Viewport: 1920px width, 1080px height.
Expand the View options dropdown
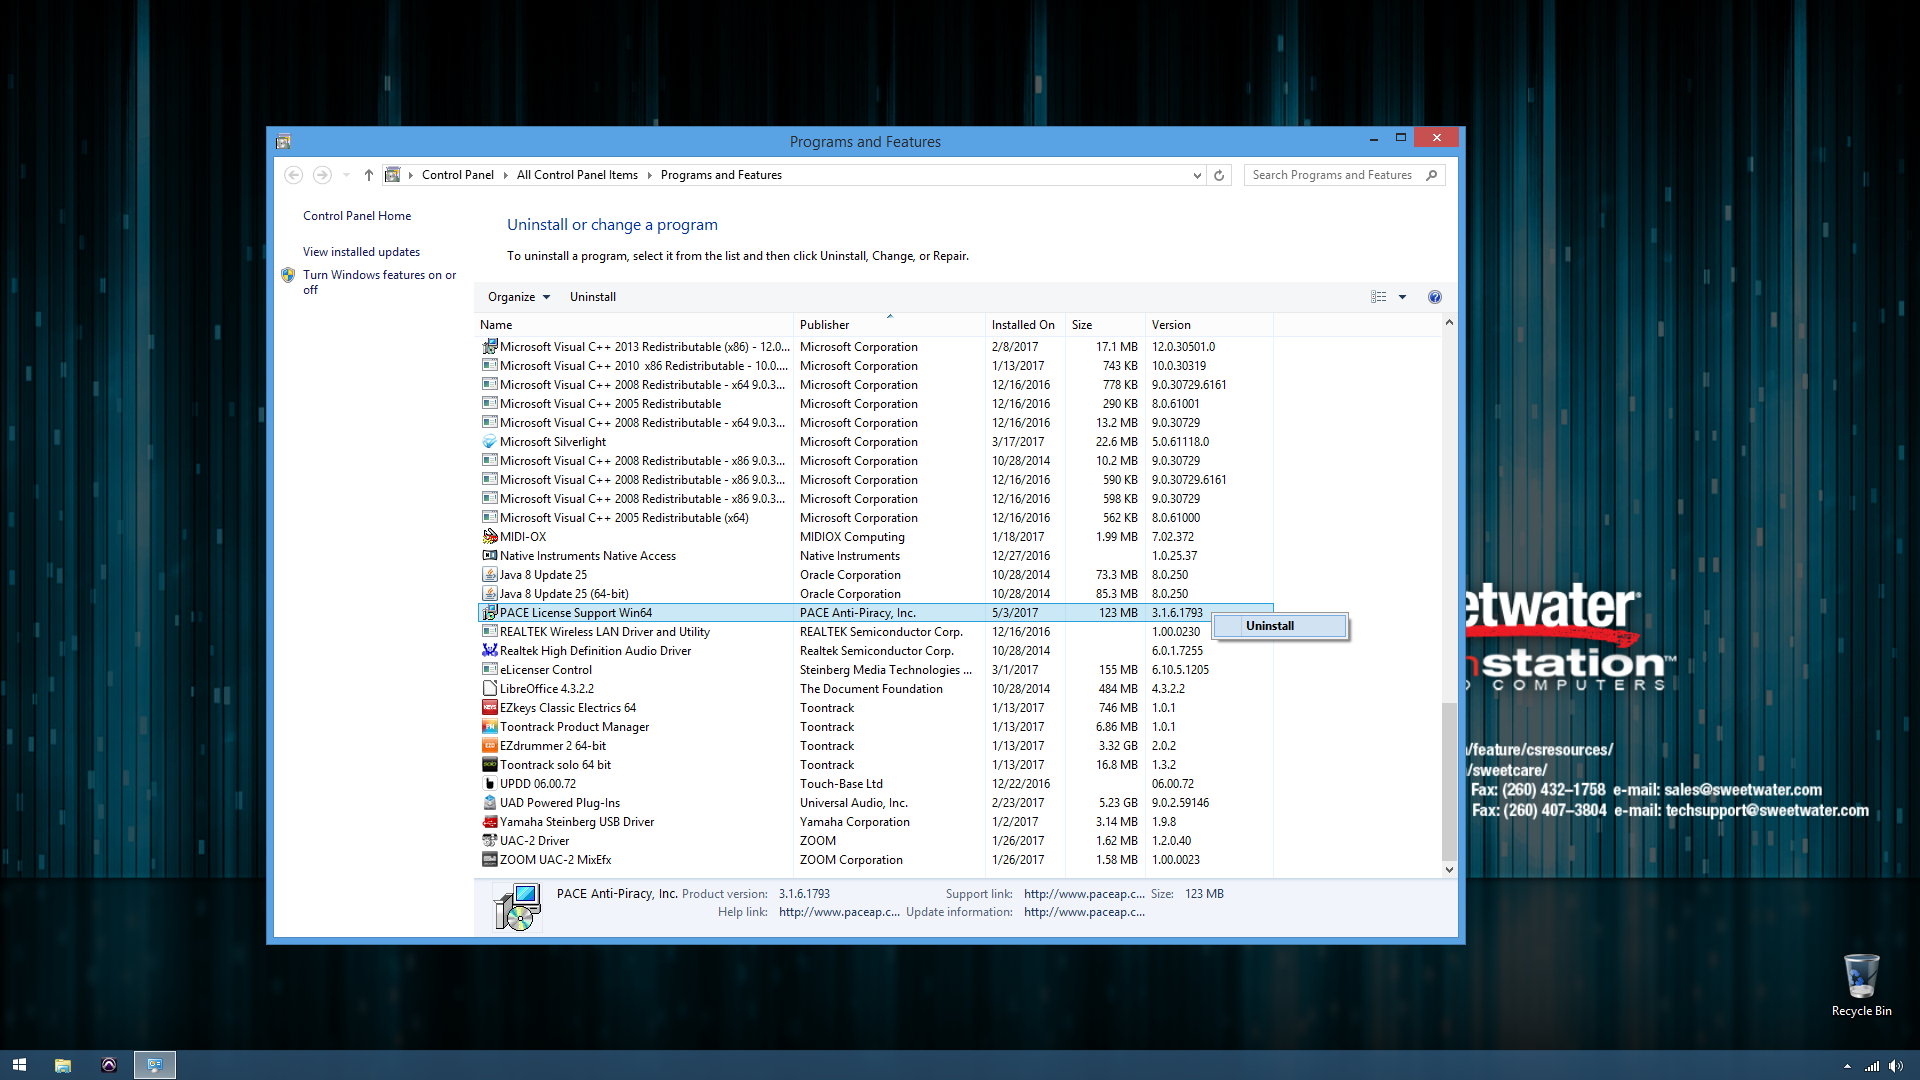pos(1402,297)
